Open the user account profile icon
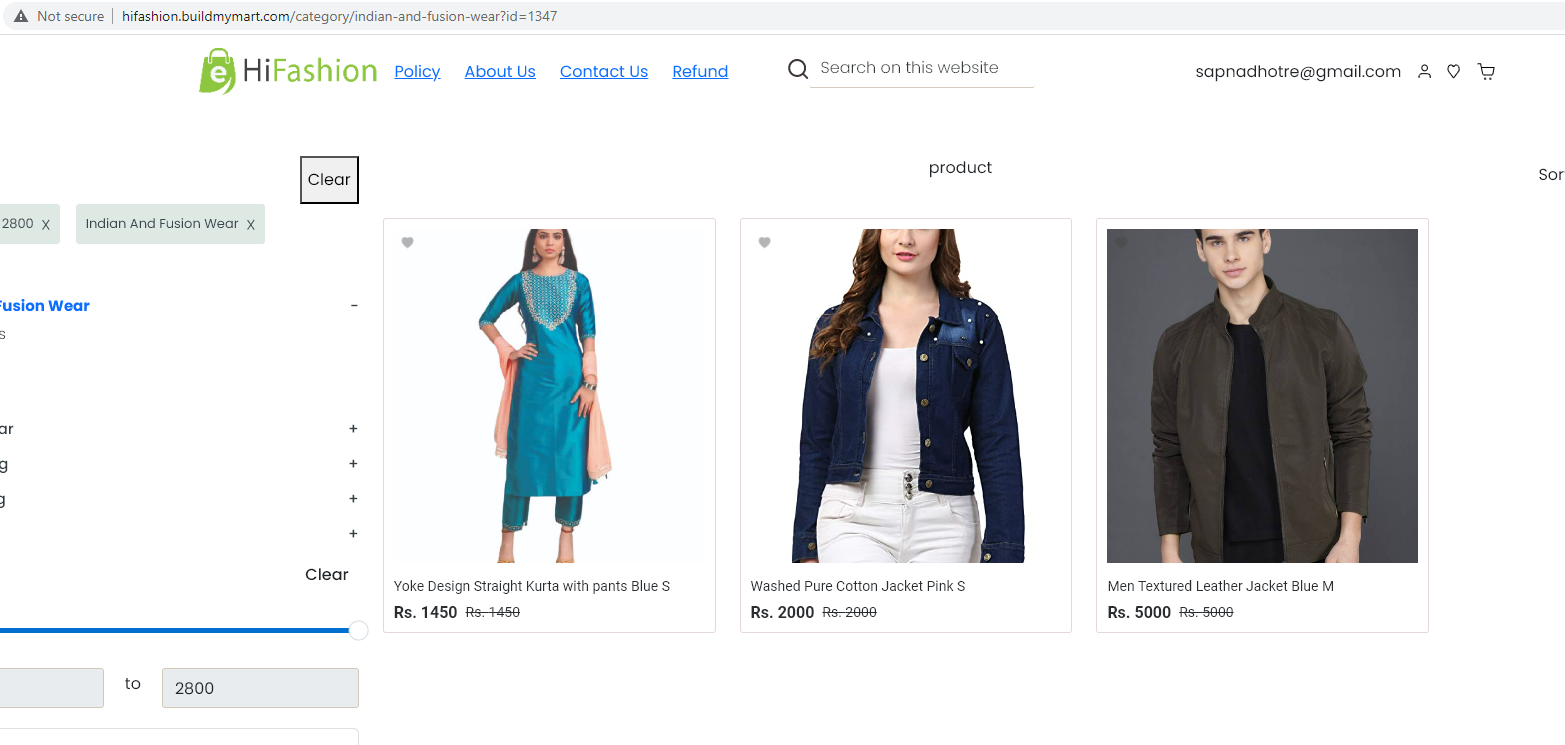This screenshot has height=745, width=1565. [x=1424, y=71]
